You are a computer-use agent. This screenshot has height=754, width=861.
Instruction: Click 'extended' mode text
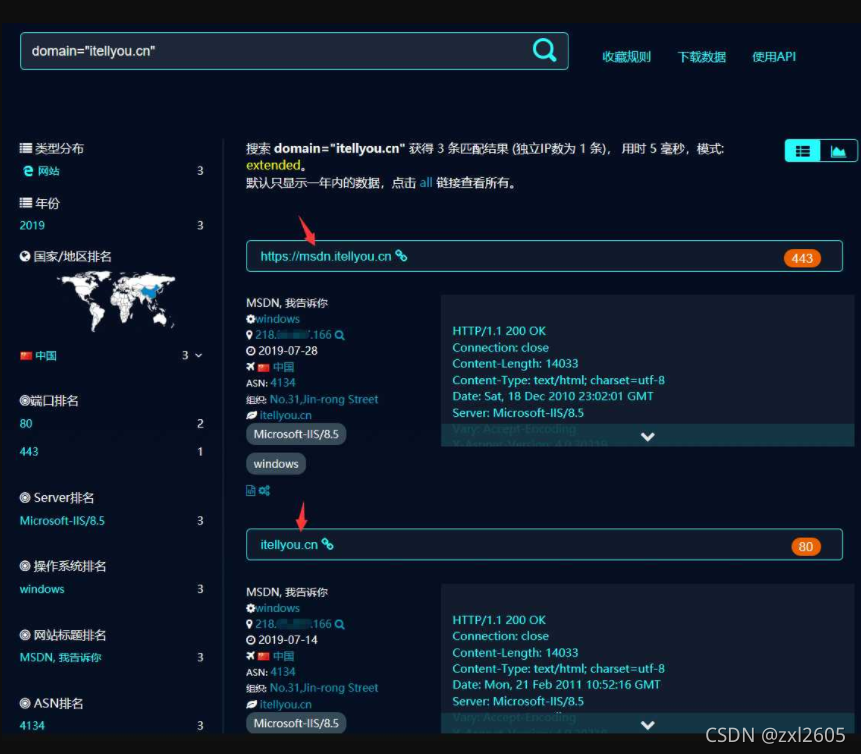coord(273,165)
